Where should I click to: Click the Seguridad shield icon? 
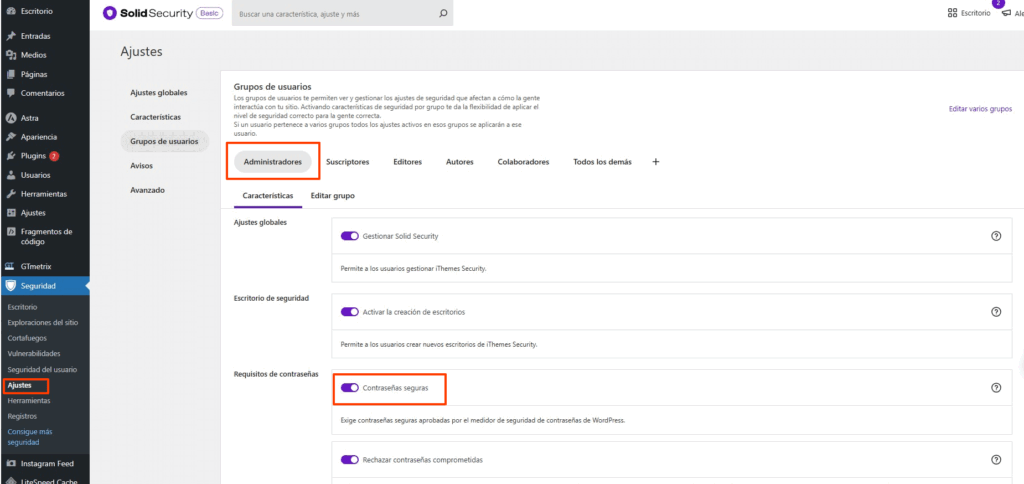click(x=10, y=285)
